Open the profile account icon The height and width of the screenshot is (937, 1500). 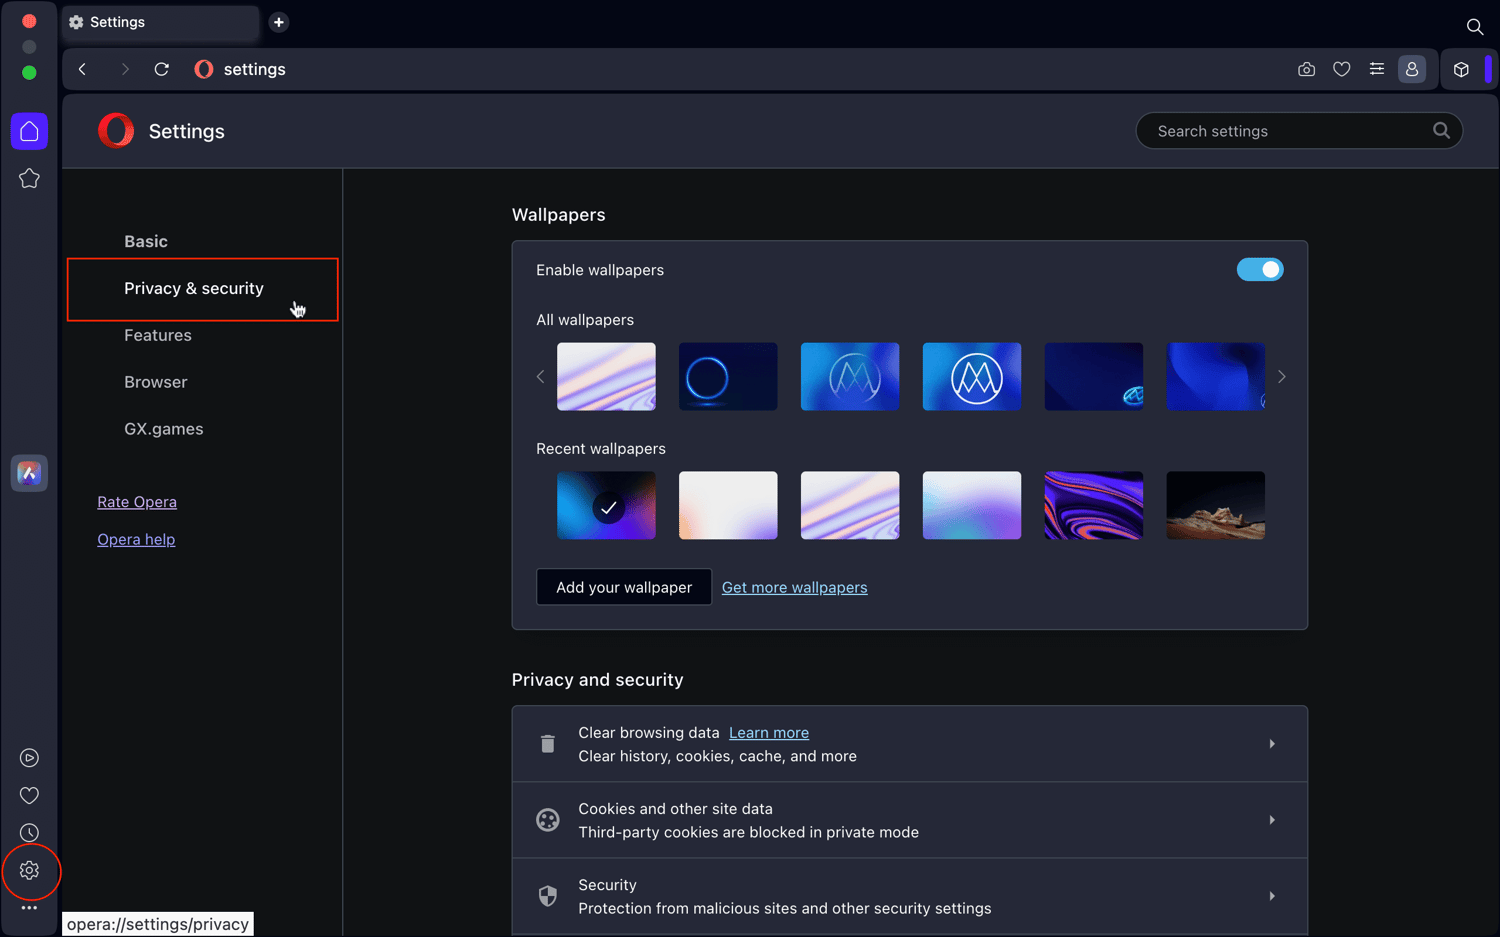[1412, 69]
